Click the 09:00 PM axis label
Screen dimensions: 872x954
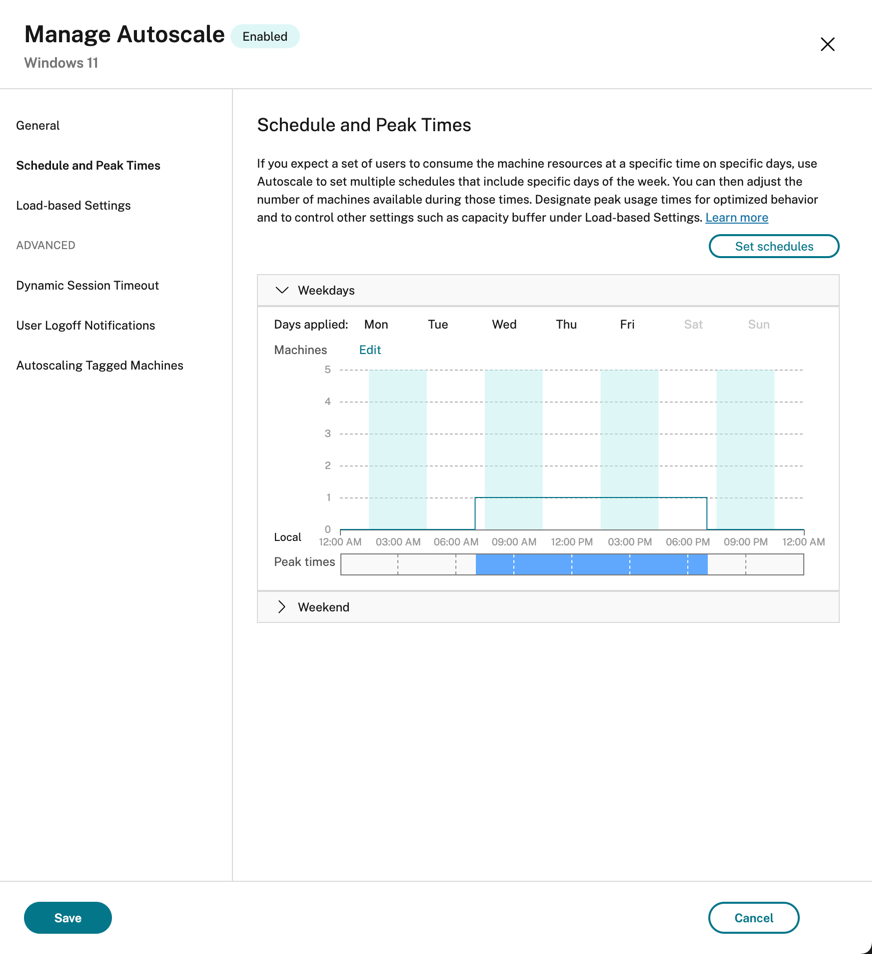(x=745, y=542)
